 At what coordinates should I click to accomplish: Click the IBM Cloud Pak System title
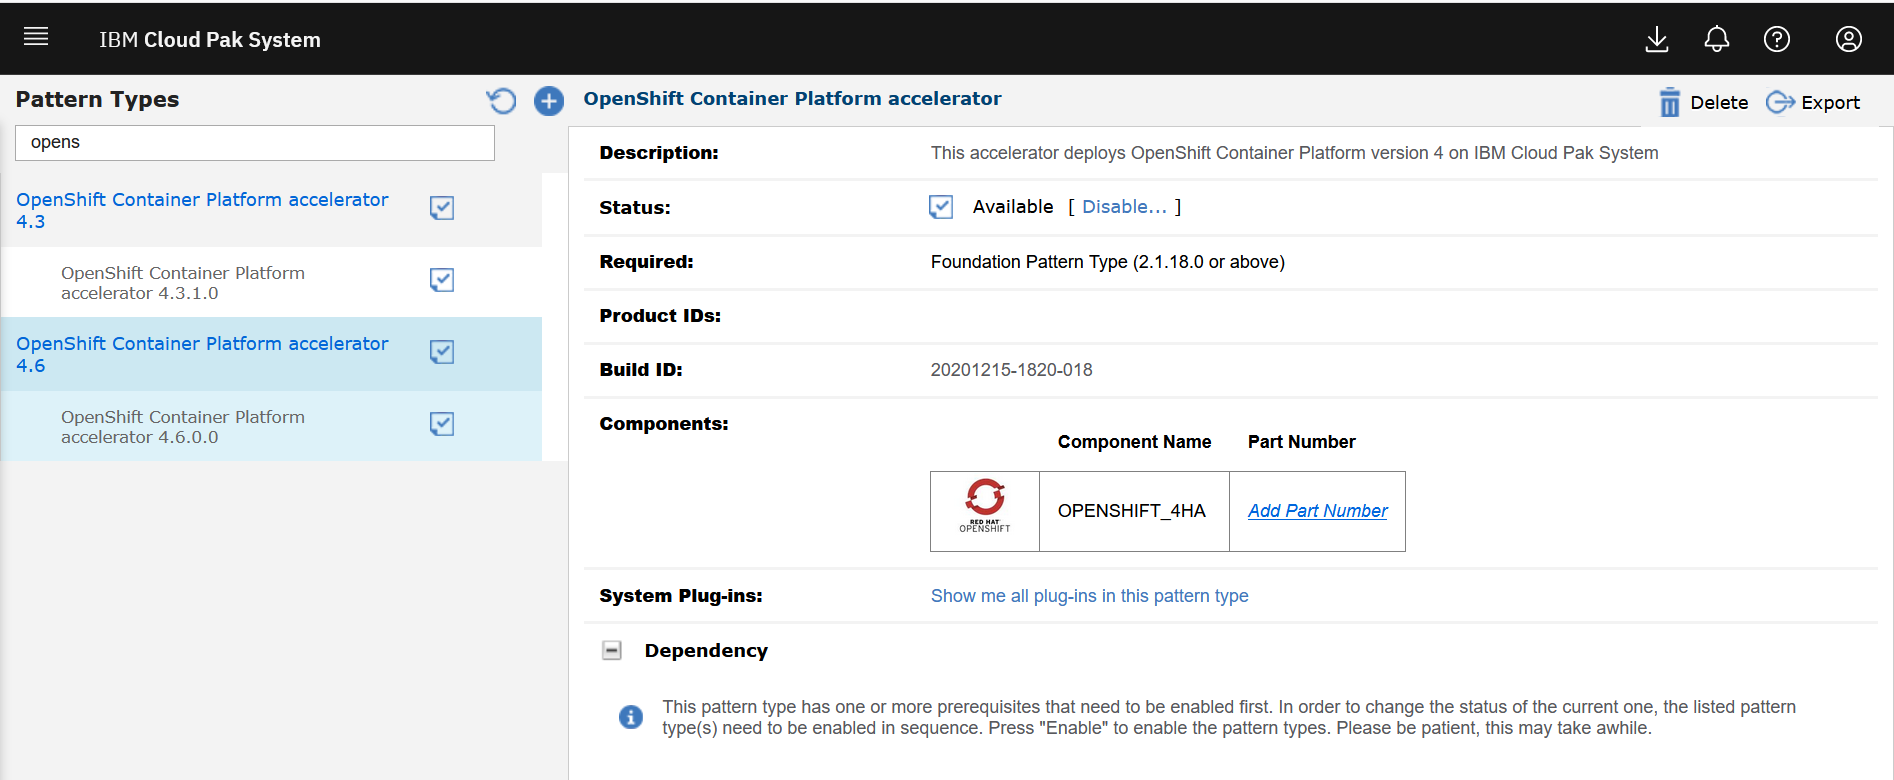[210, 40]
